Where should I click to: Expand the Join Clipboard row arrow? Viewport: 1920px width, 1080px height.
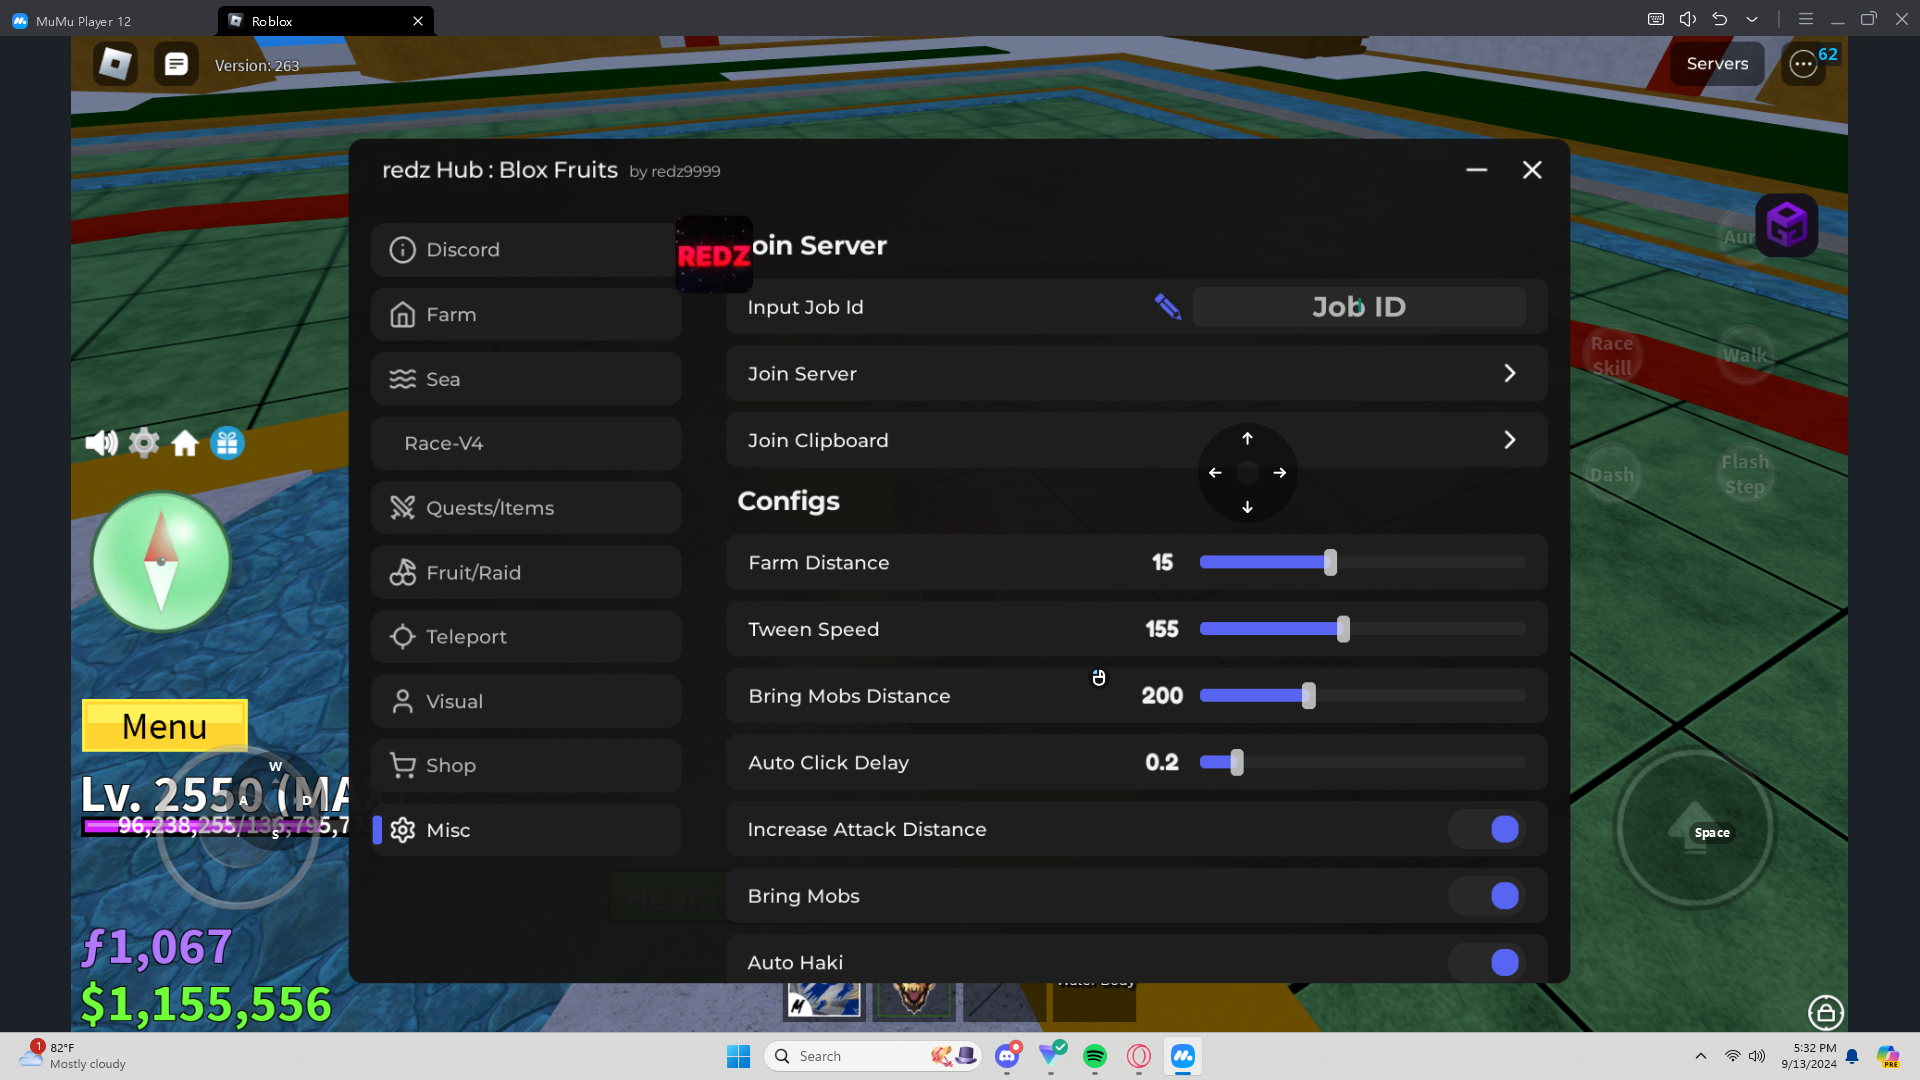point(1510,440)
